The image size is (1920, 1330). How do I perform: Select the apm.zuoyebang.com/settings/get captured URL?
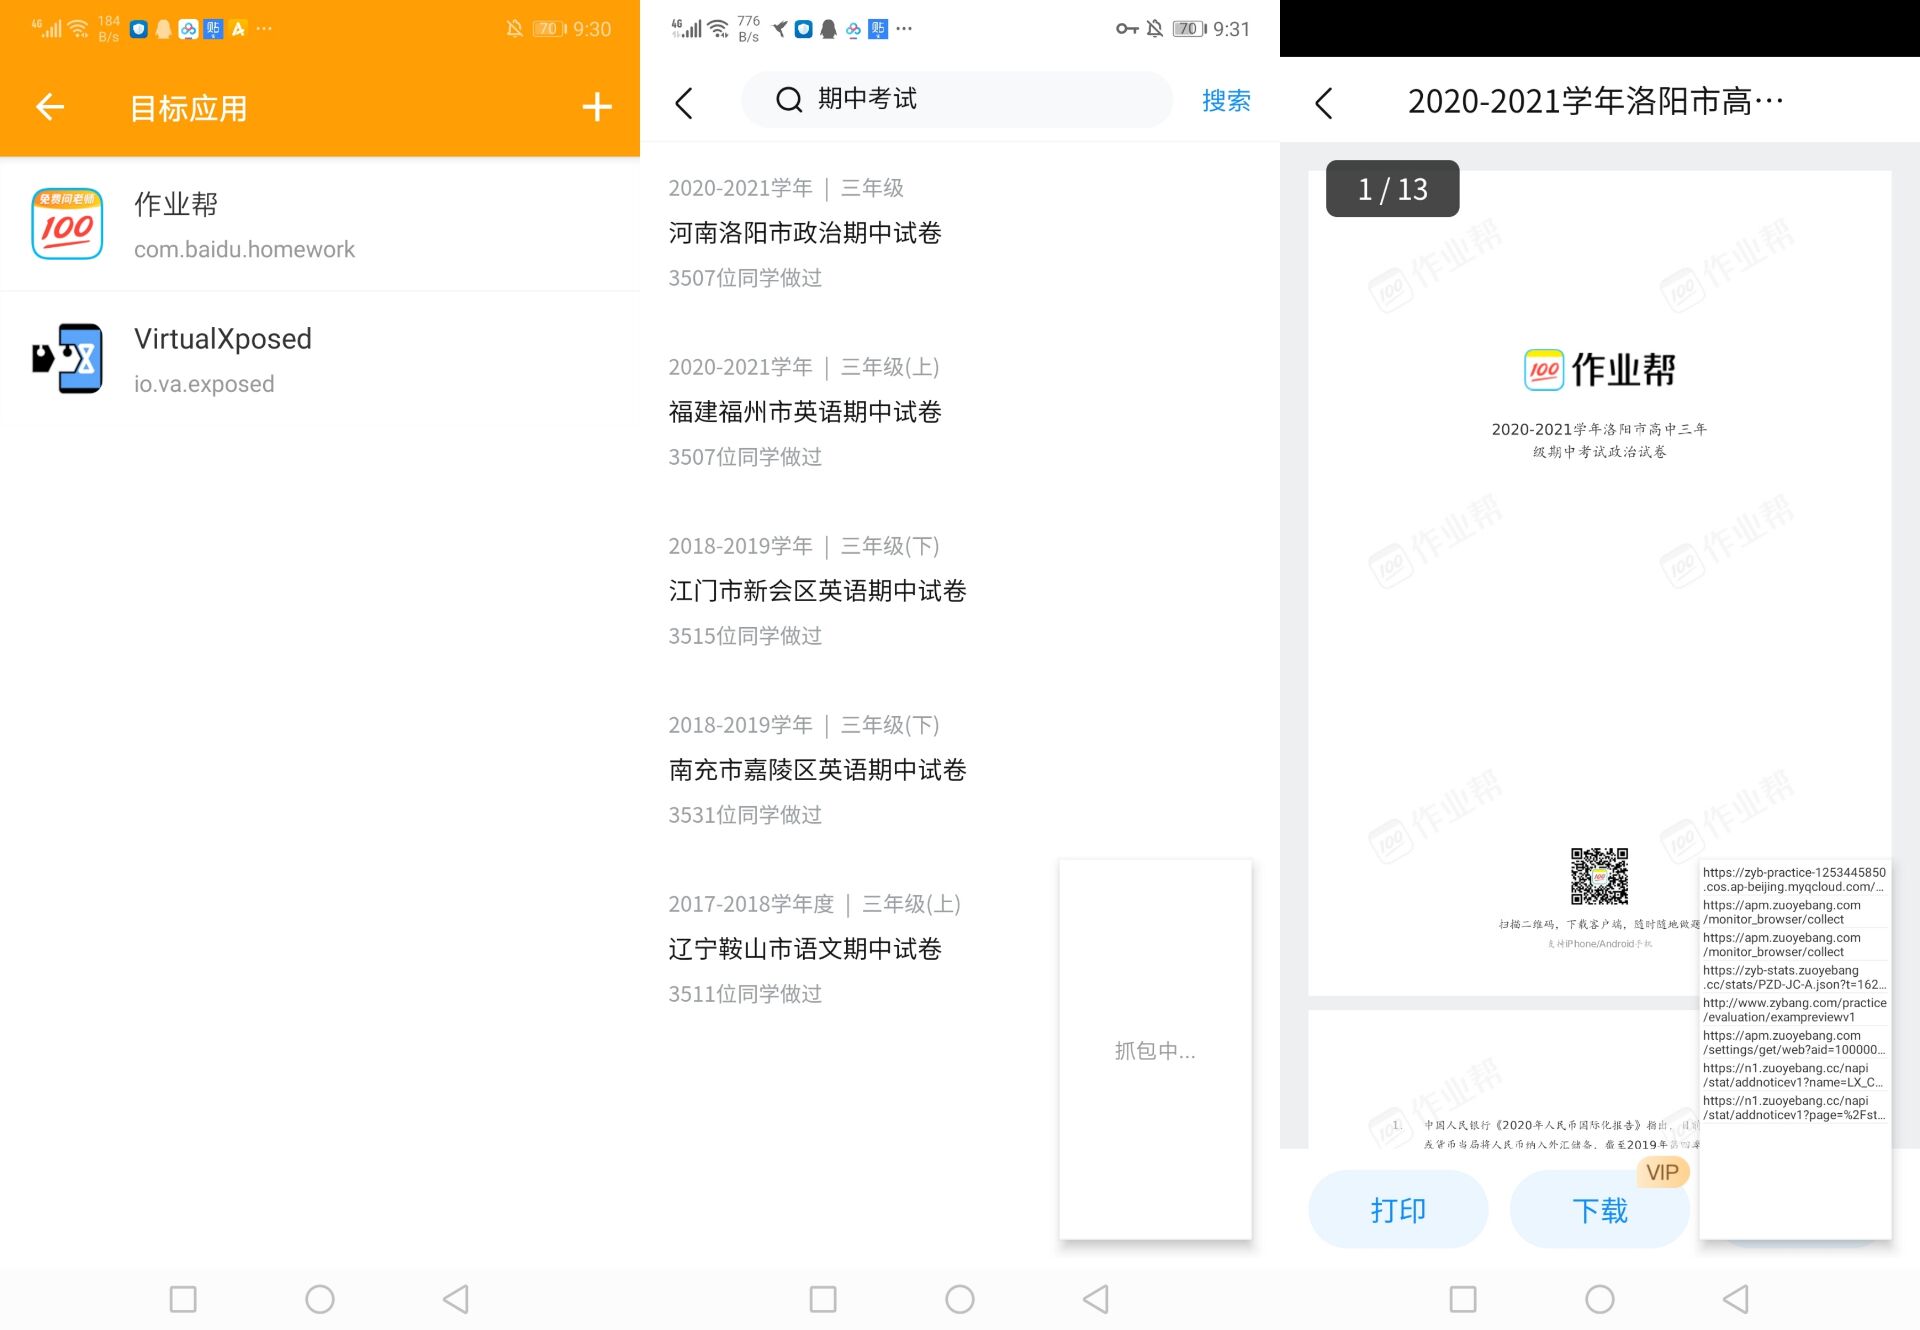[x=1794, y=1043]
